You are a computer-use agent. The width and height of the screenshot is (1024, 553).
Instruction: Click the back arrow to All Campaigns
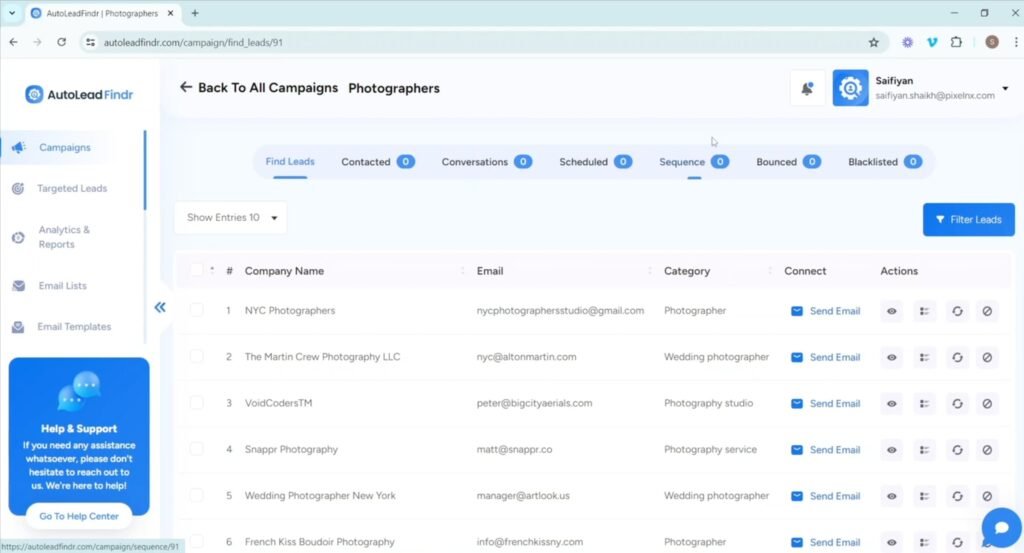tap(186, 88)
